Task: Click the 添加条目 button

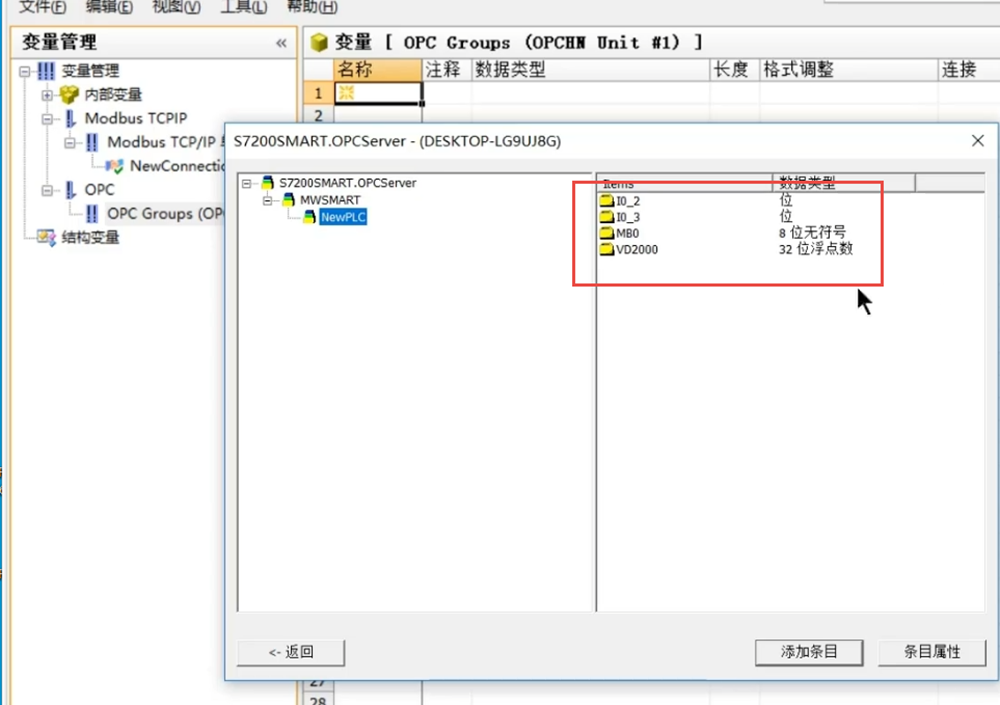Action: coord(809,652)
